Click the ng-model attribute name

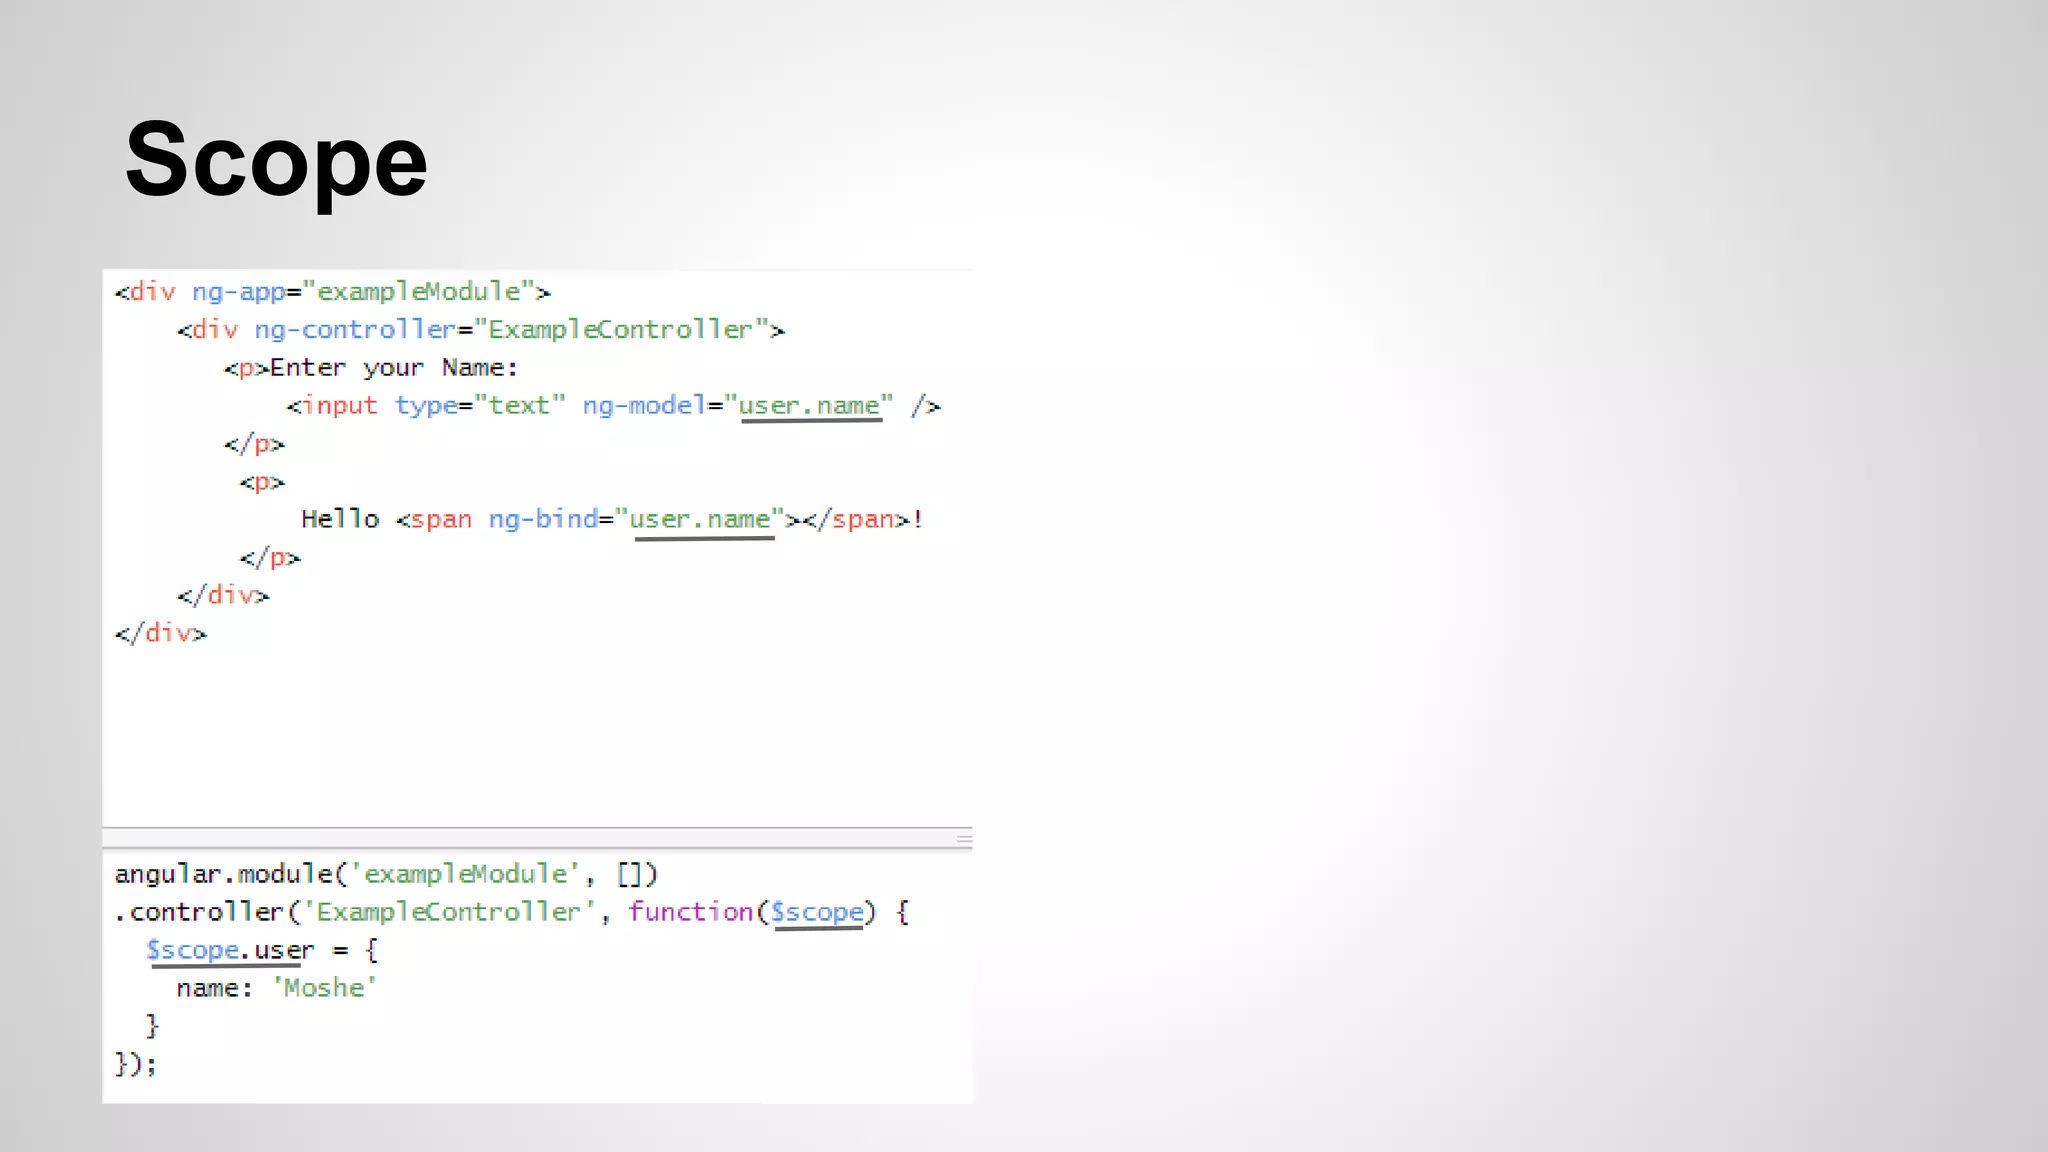click(x=644, y=406)
